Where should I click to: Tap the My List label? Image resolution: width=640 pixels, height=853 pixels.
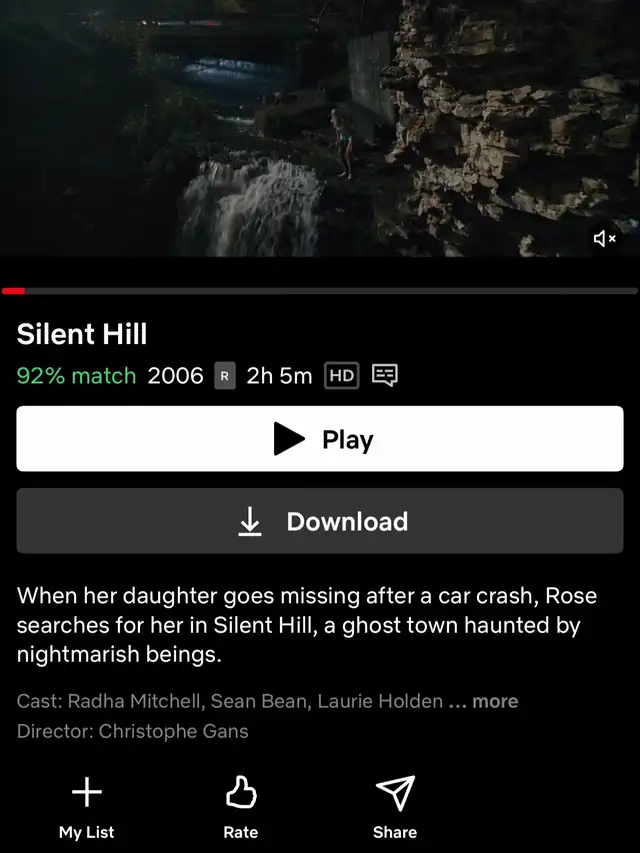coord(87,832)
